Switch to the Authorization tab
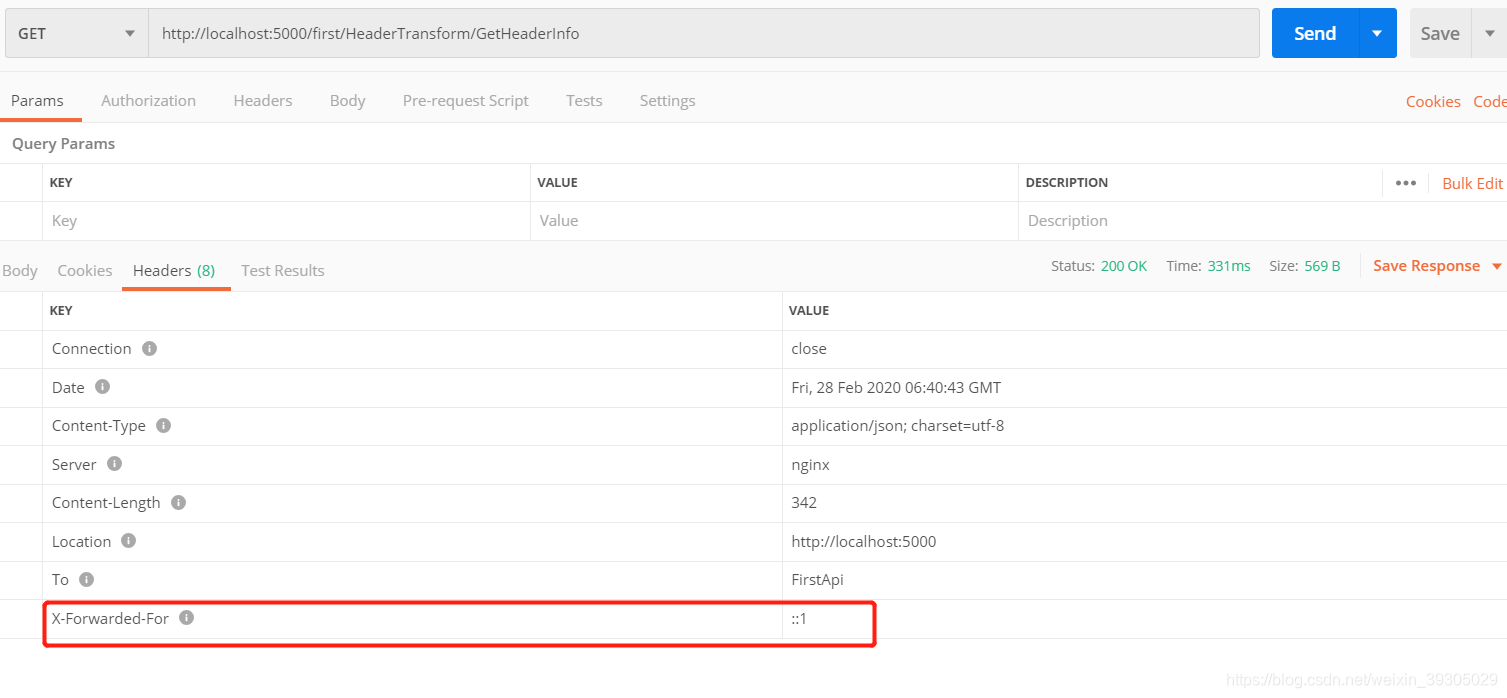Image resolution: width=1507 pixels, height=698 pixels. pos(148,100)
